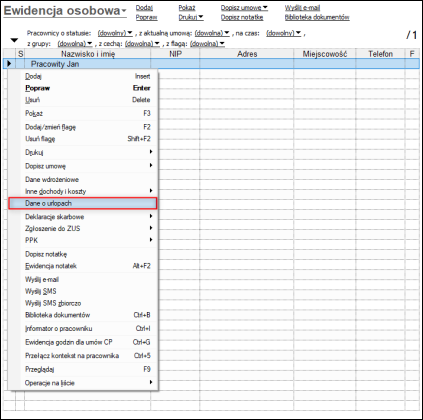Viewport: 423px width, 420px height.
Task: Expand the z aktualną umową filter dropdown
Action: click(x=212, y=33)
